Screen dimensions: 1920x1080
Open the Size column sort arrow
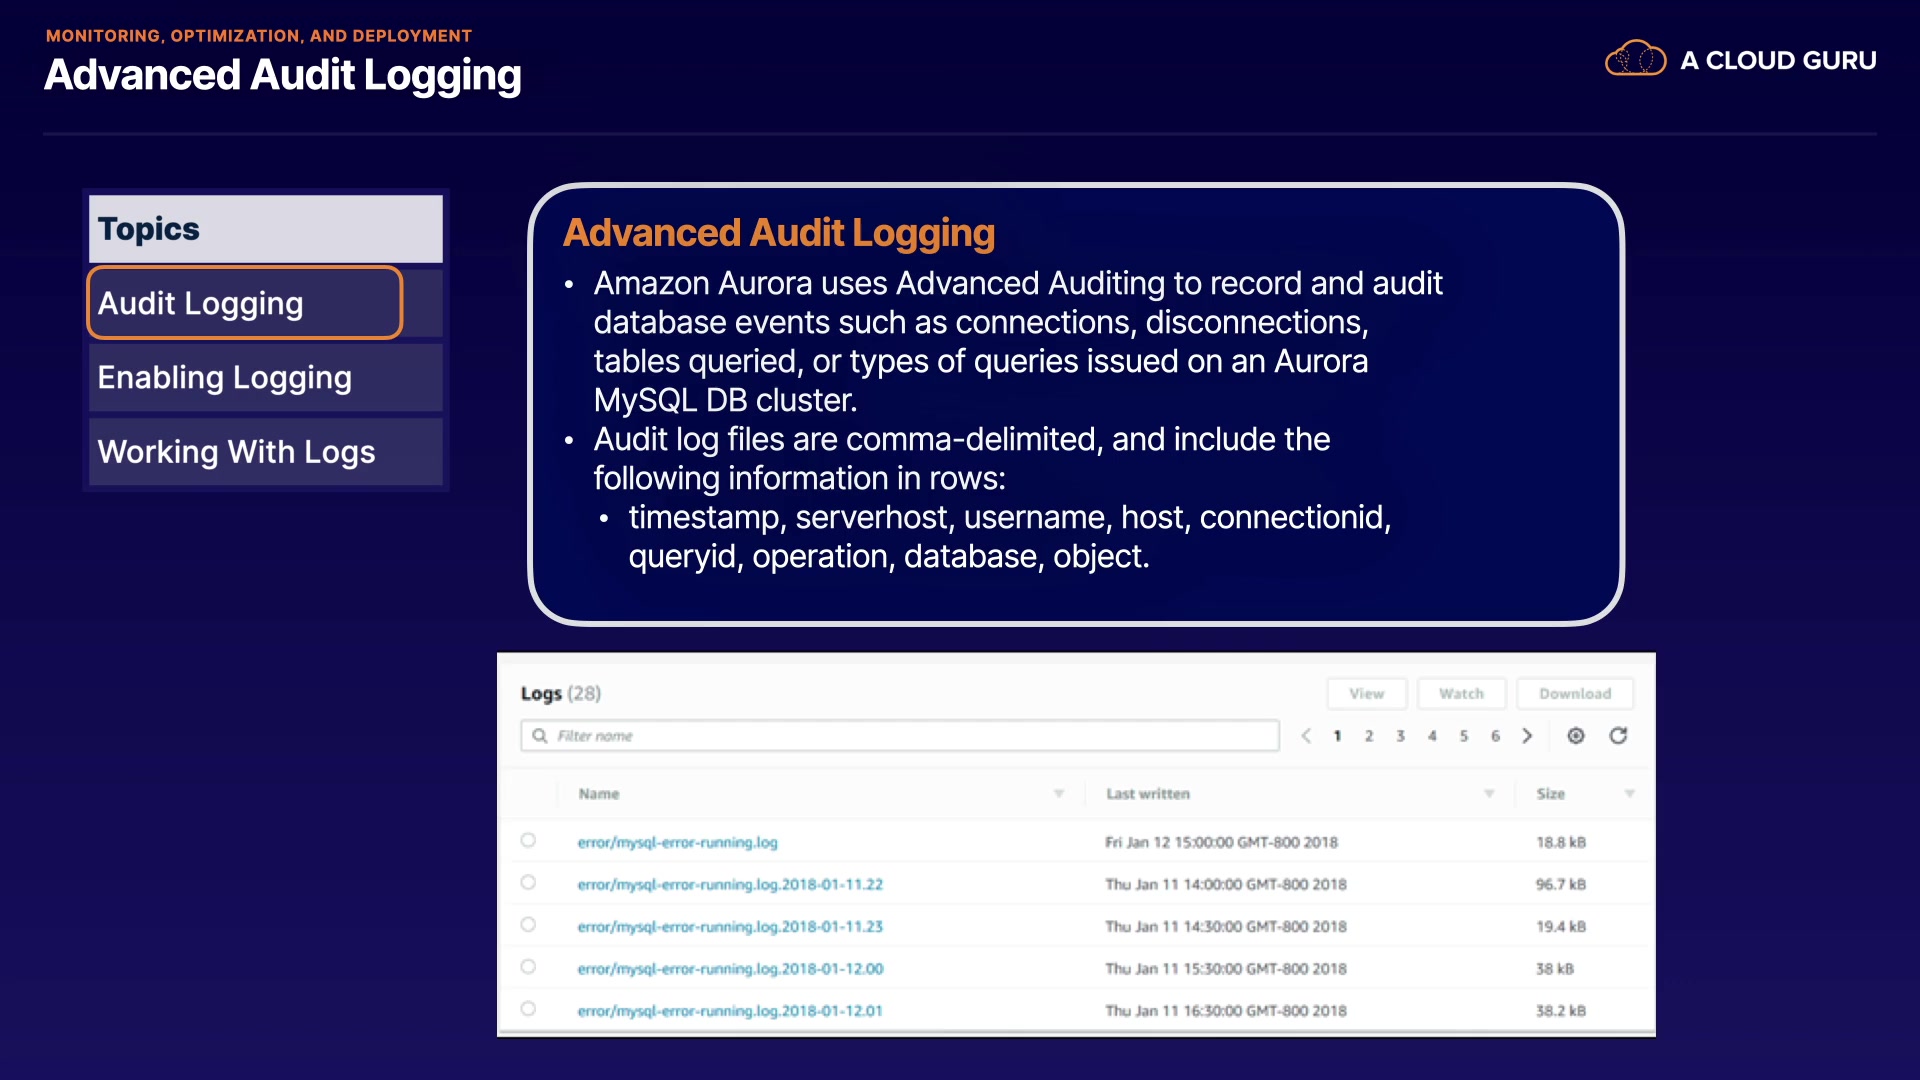(1629, 794)
